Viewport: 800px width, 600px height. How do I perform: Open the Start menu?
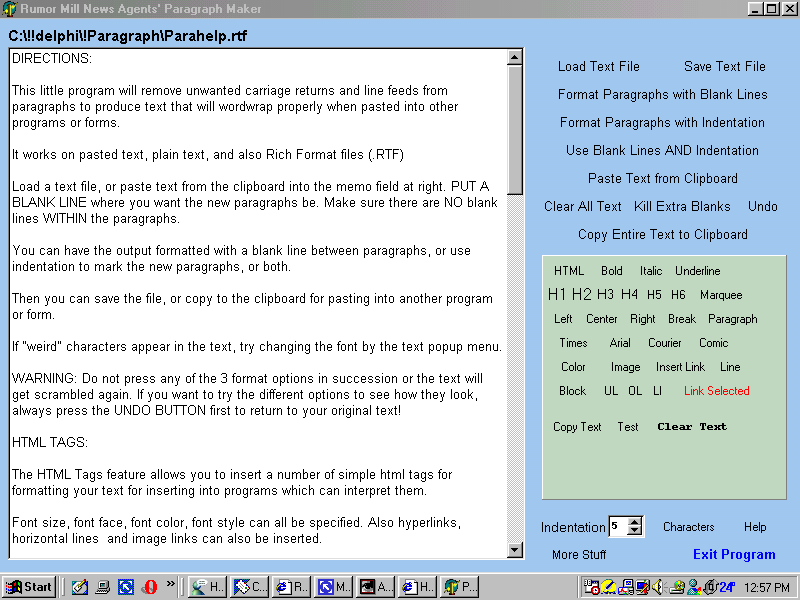29,587
